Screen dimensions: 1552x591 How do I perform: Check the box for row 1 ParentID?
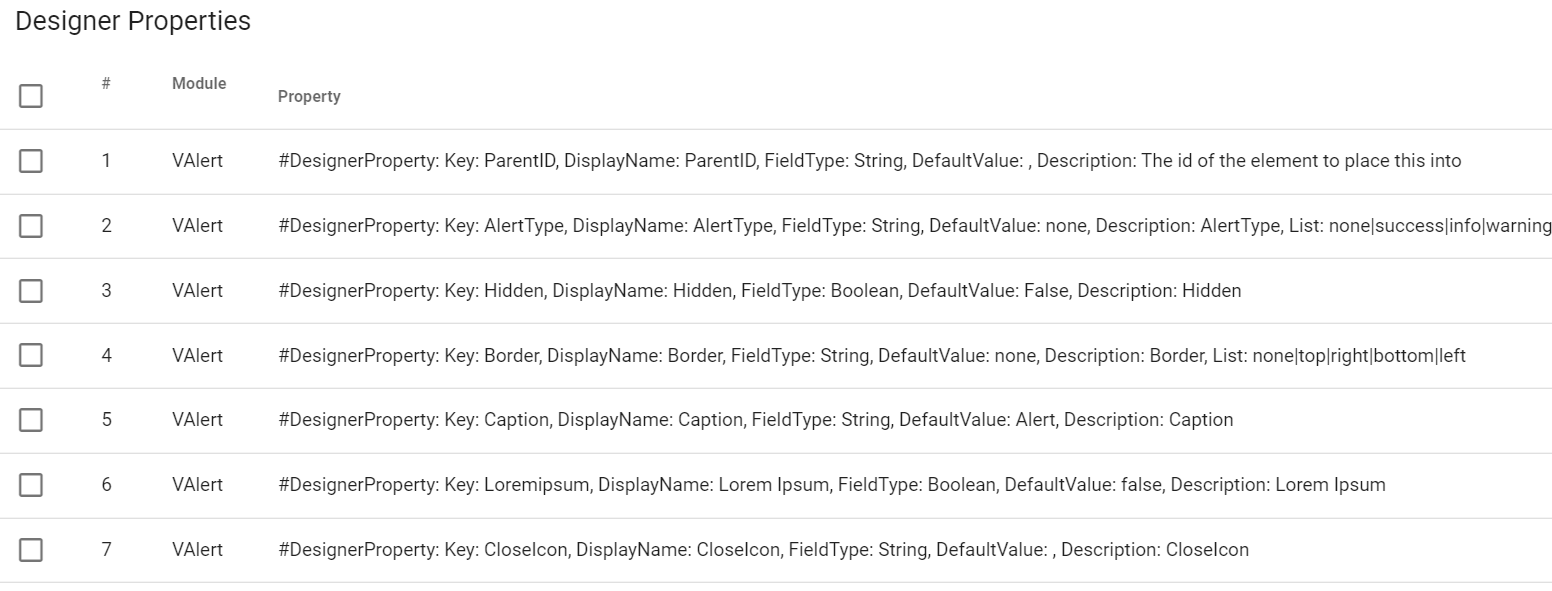(x=31, y=161)
